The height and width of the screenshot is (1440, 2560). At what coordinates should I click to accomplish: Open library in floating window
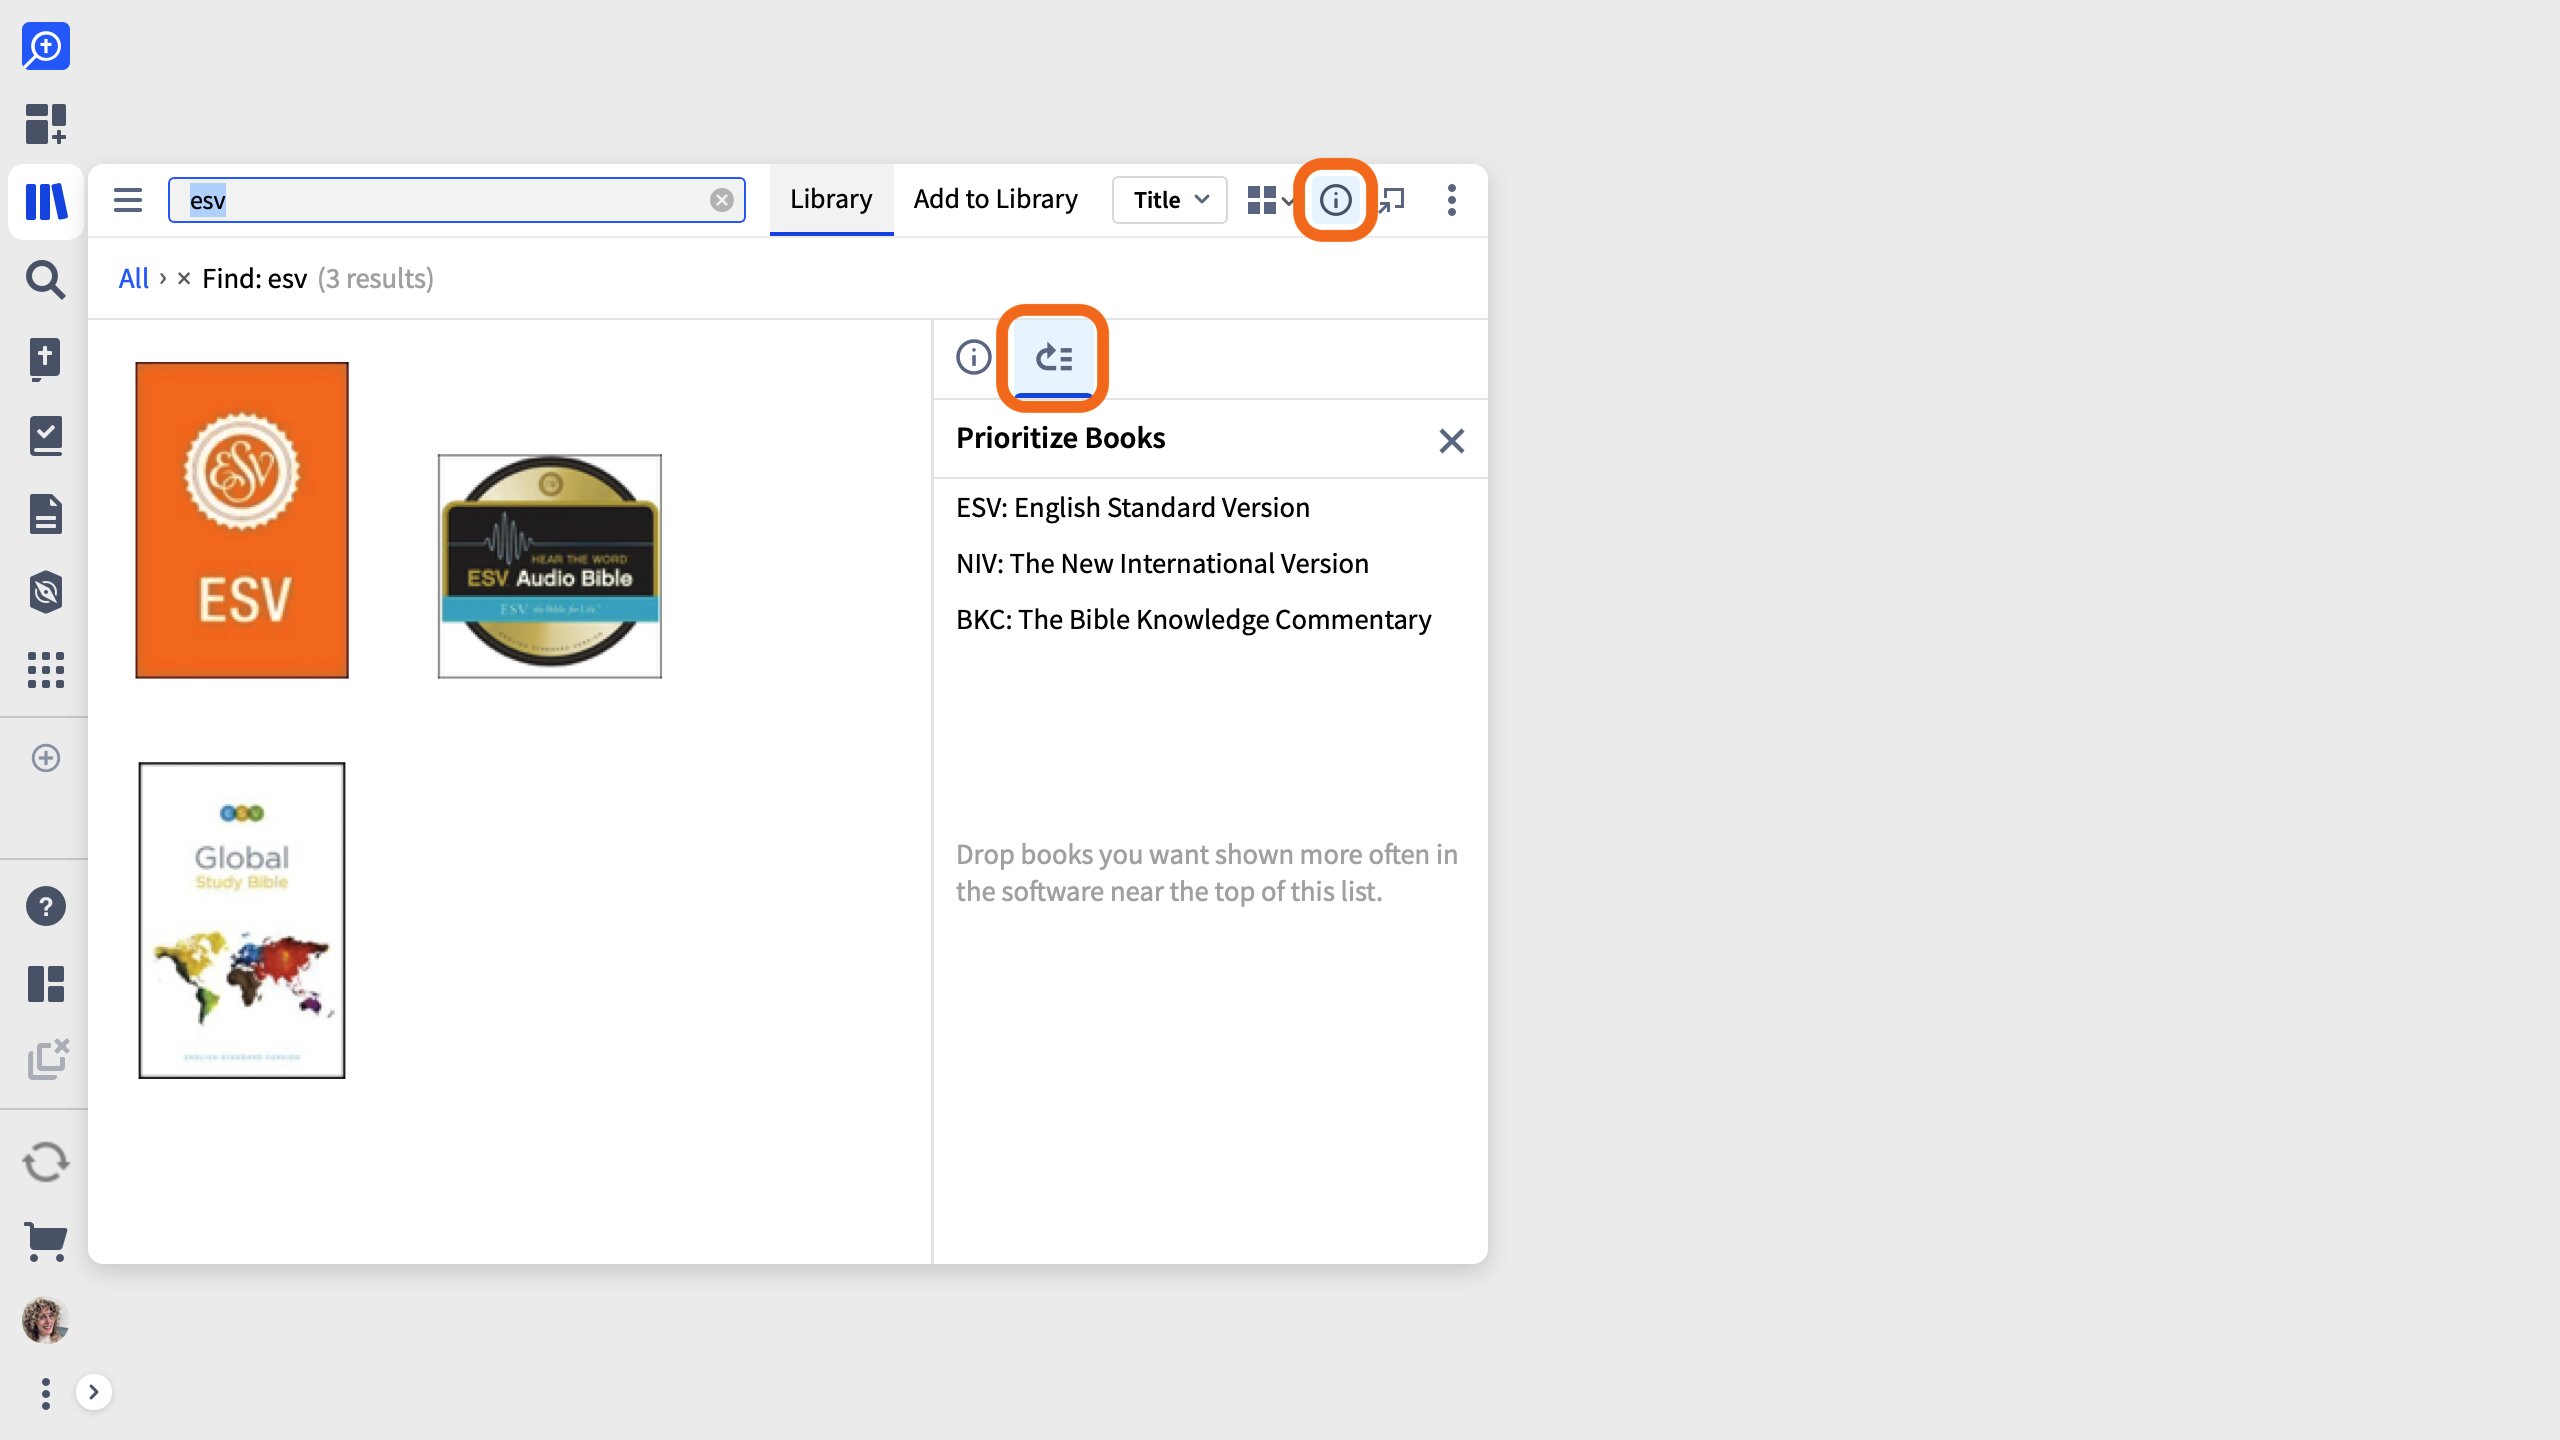point(1391,200)
